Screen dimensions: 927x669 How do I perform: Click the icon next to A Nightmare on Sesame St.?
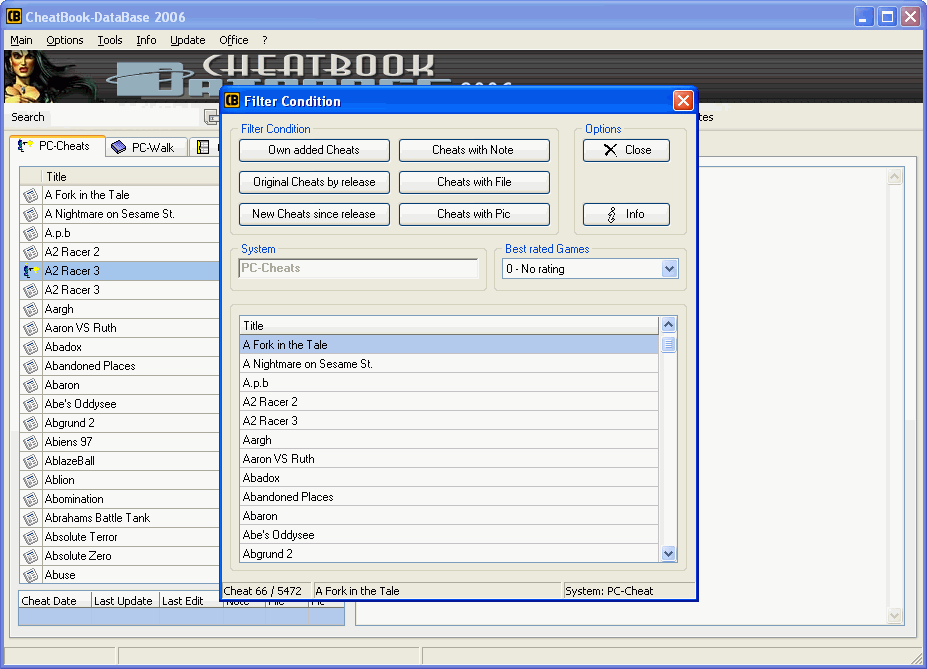point(30,214)
